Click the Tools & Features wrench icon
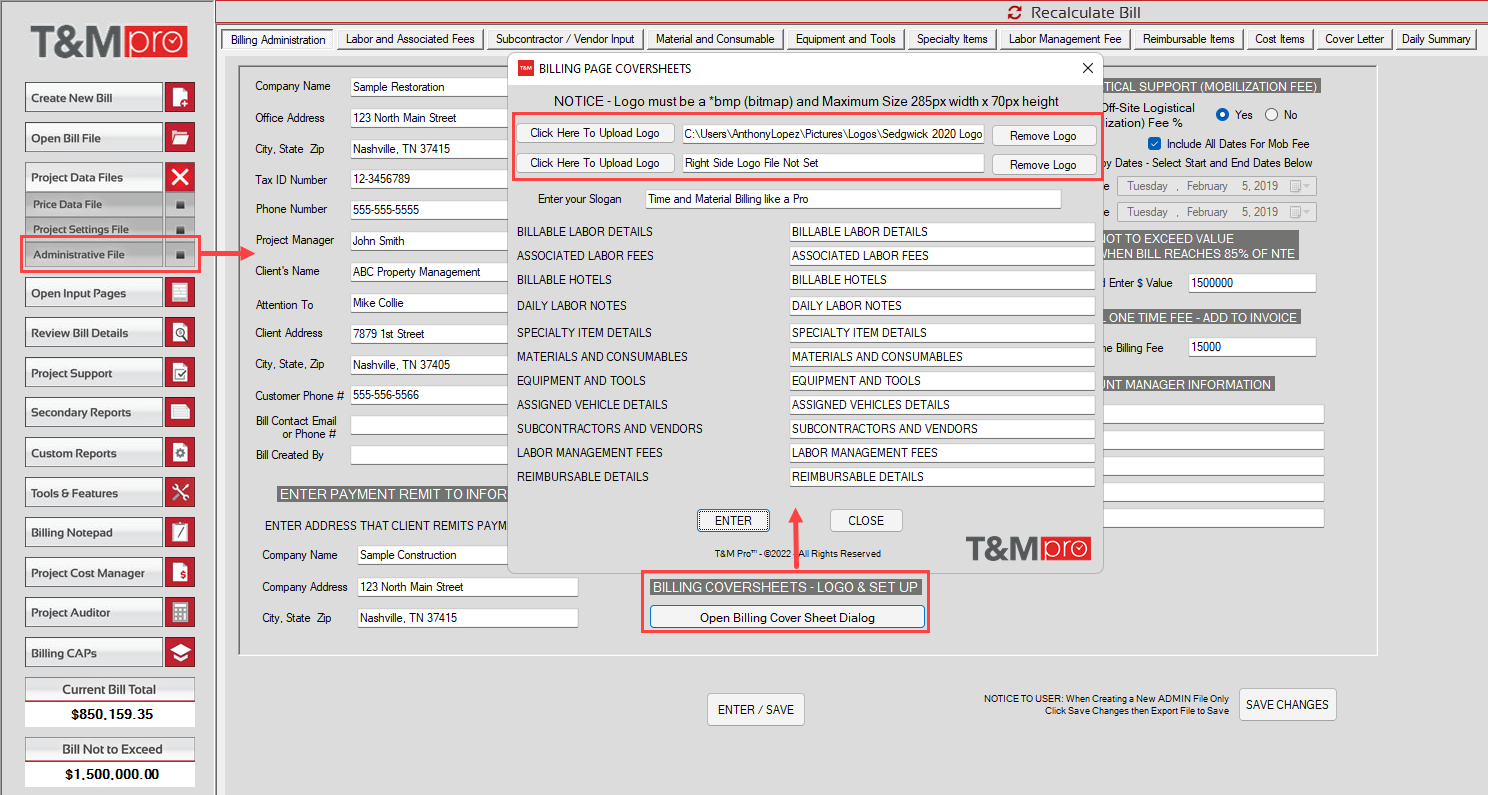 pos(180,493)
